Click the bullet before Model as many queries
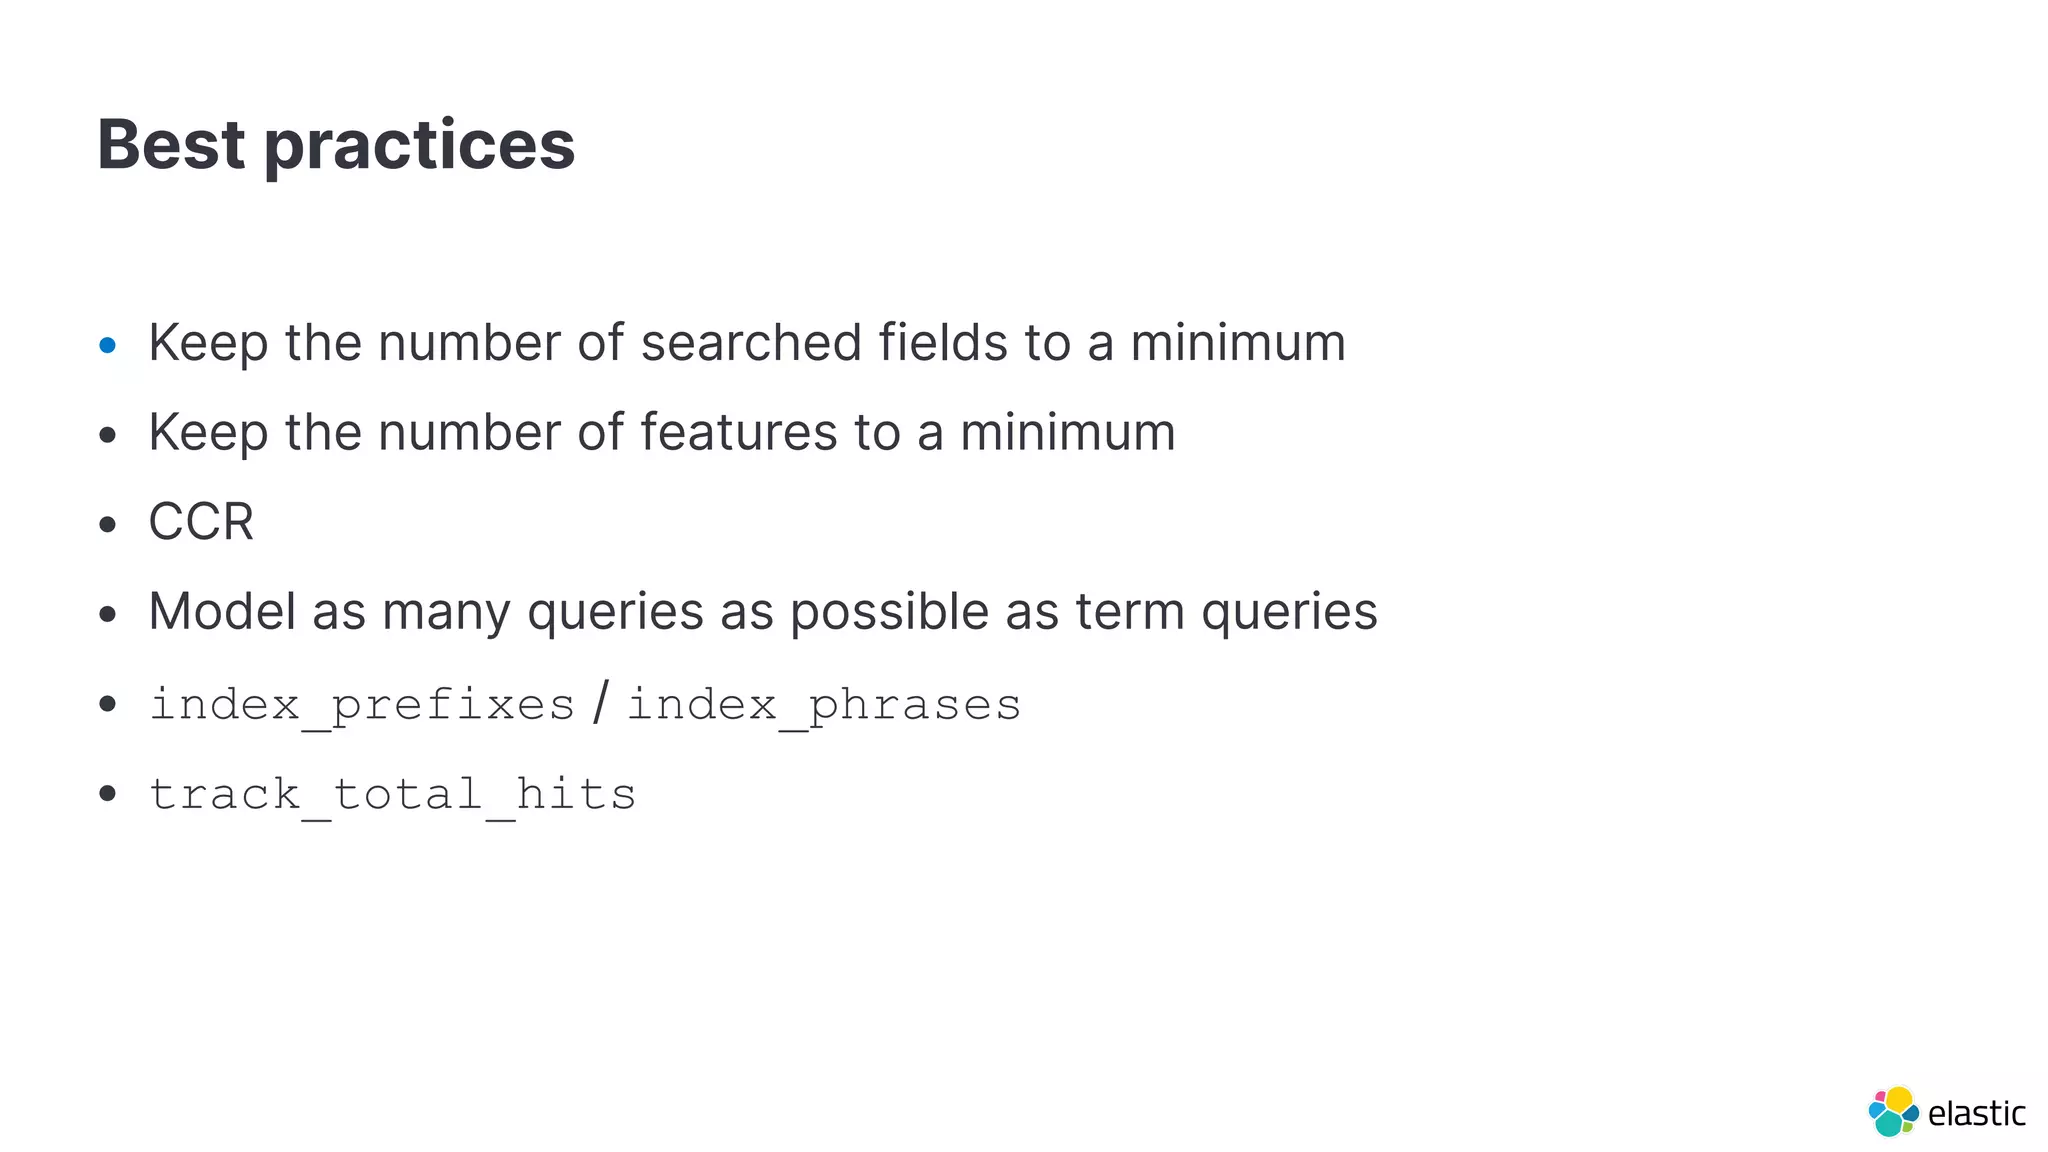The width and height of the screenshot is (2048, 1152). tap(108, 615)
